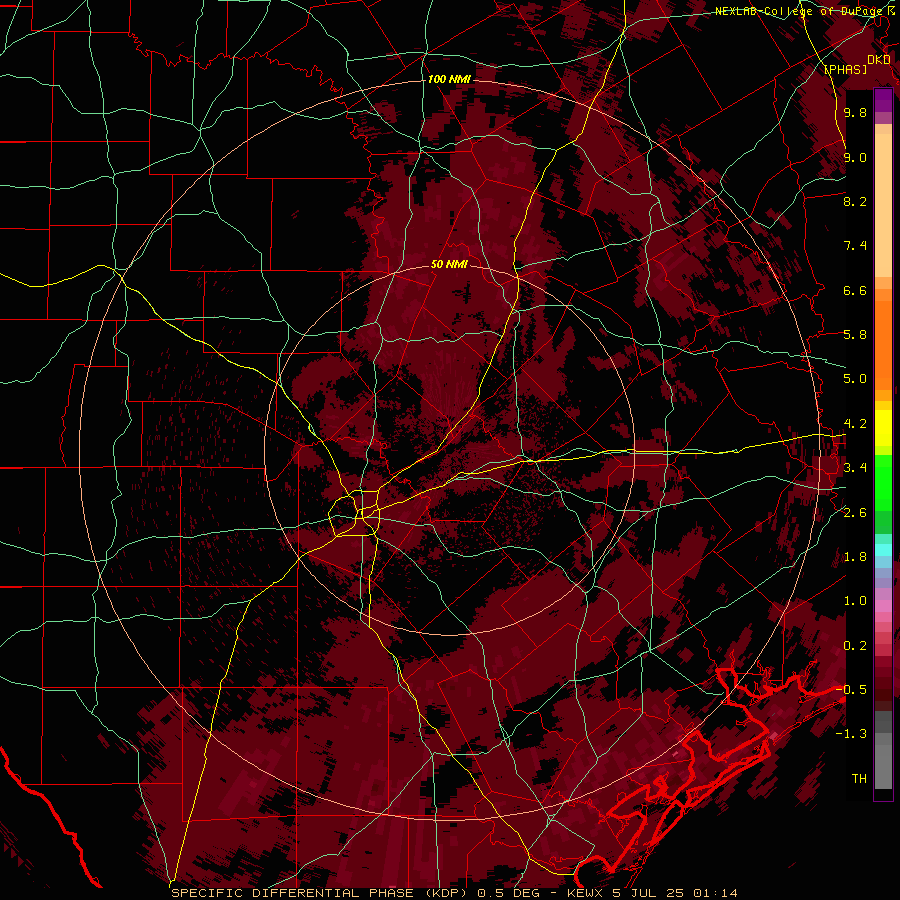Click the 5.8 scale label
Viewport: 900px width, 900px height.
855,335
